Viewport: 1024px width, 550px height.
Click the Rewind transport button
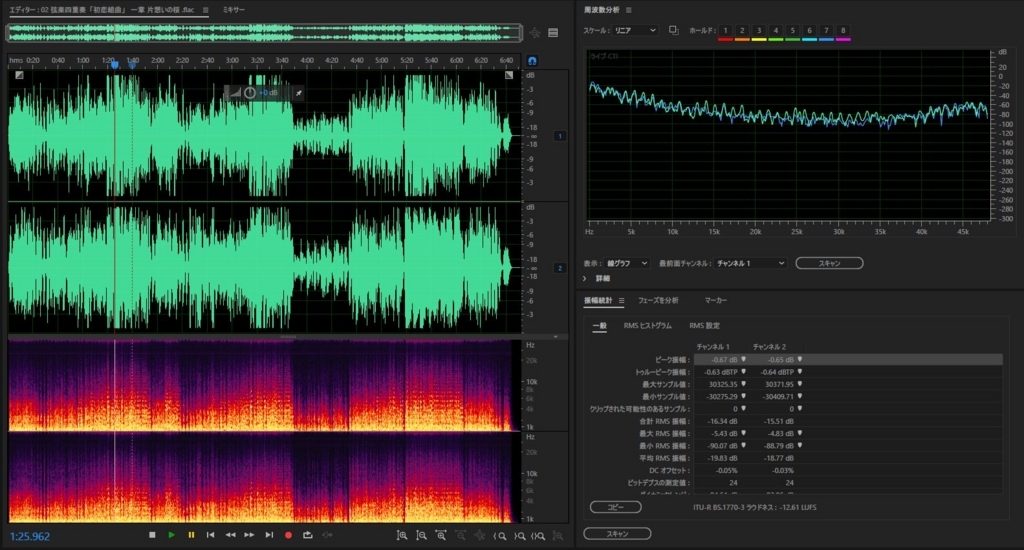click(x=231, y=535)
